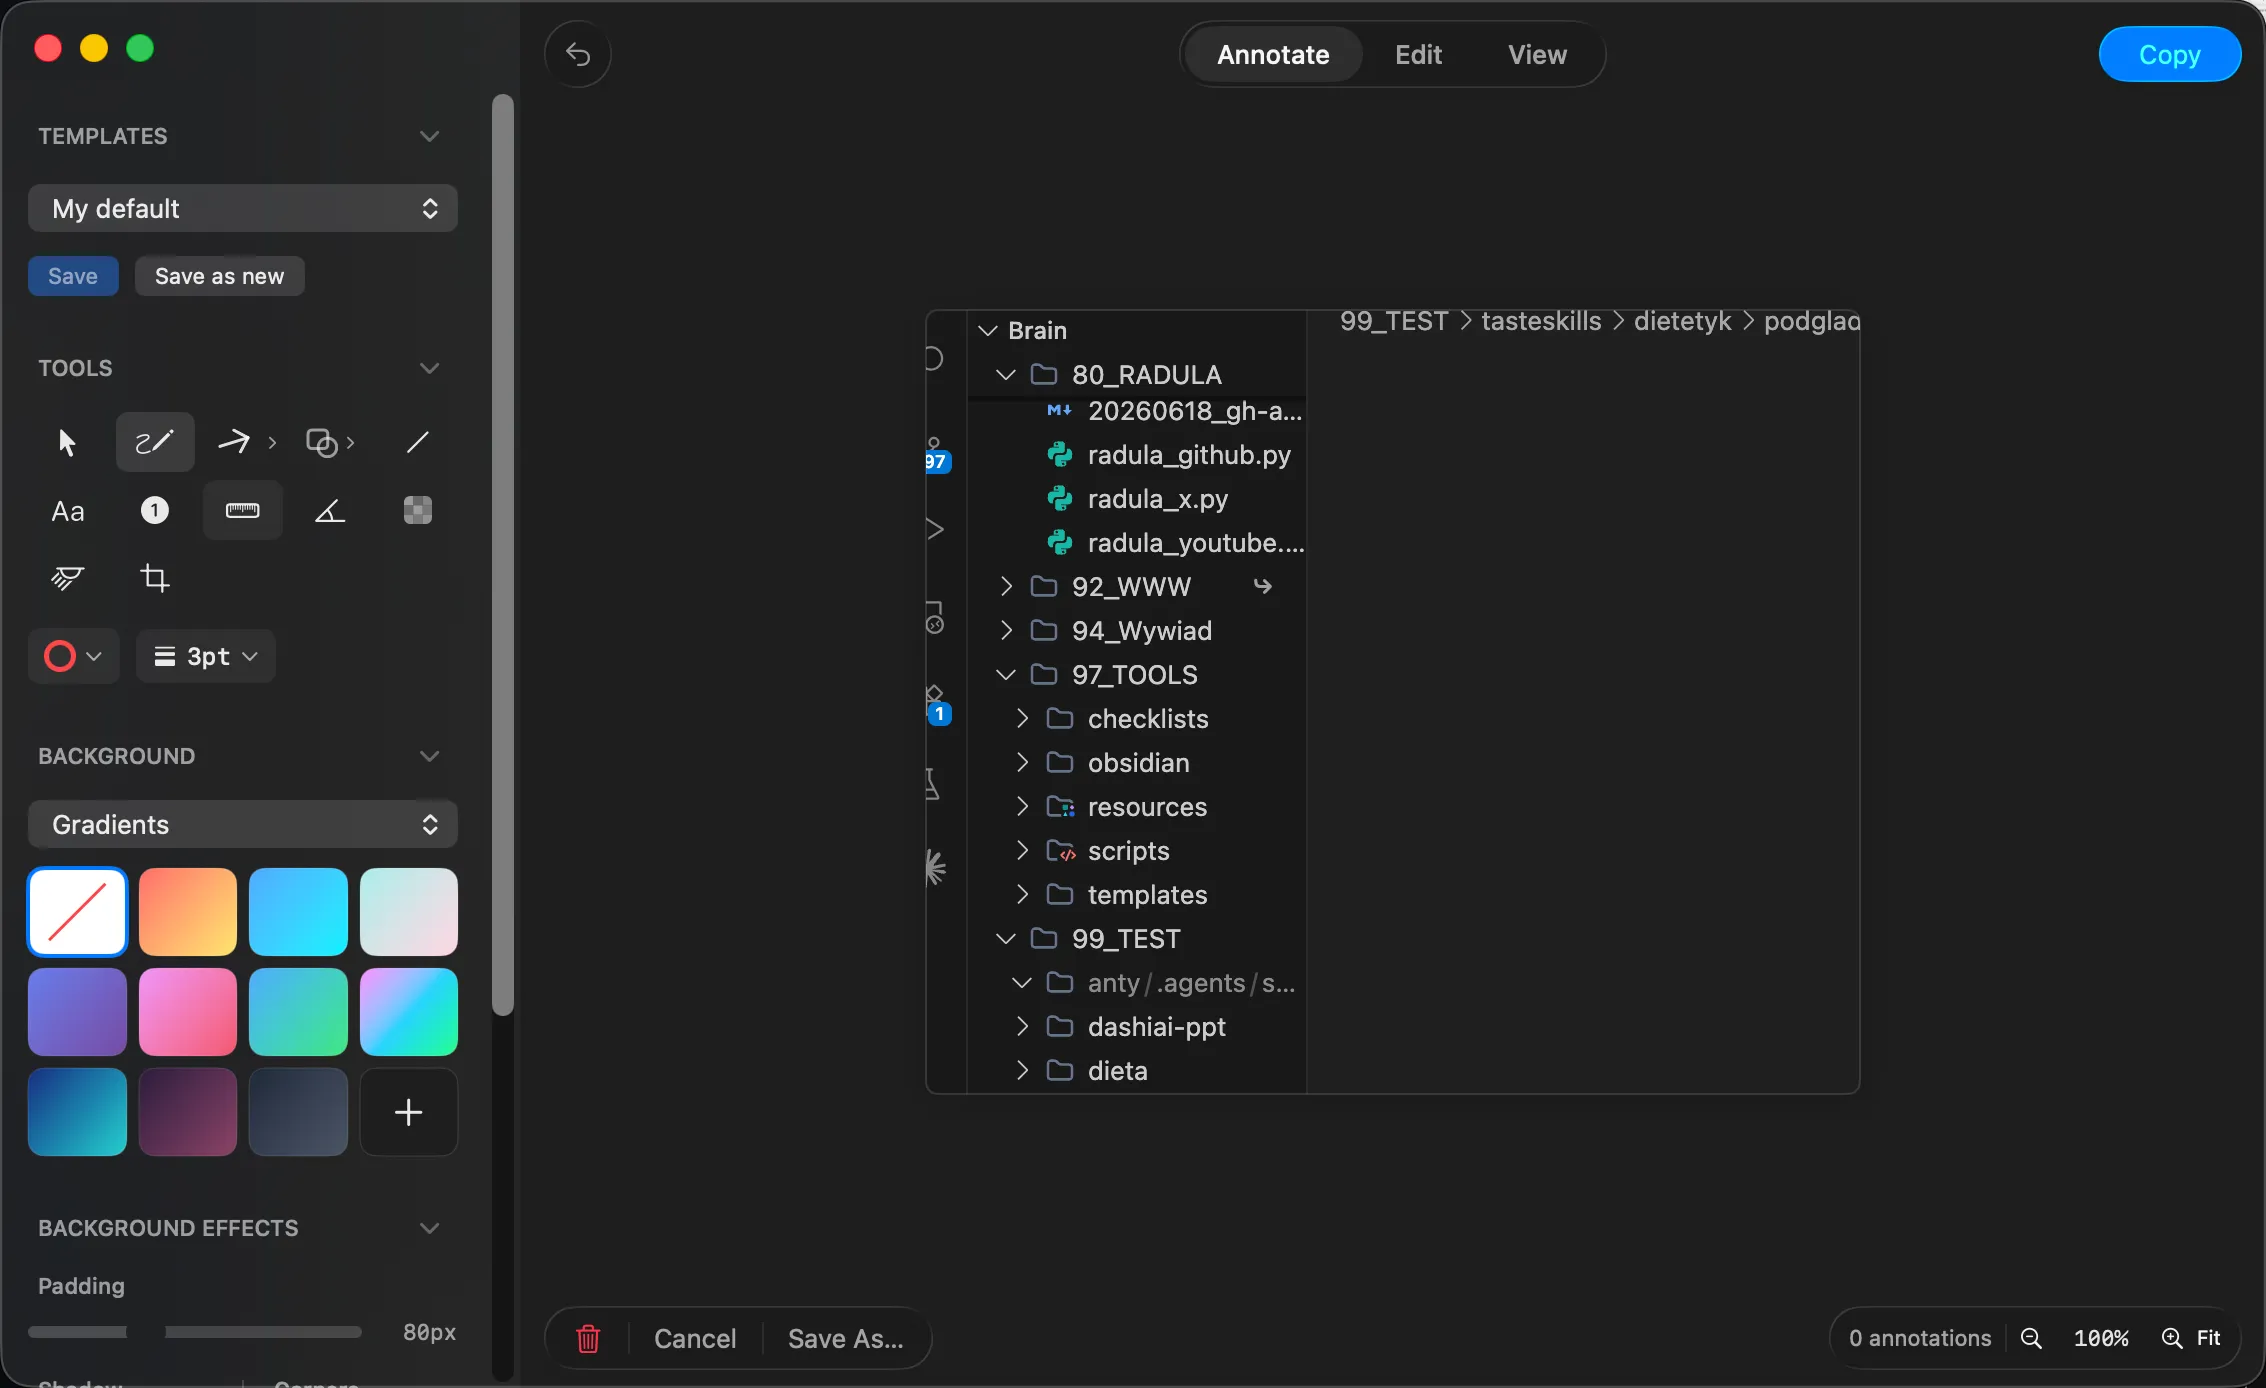Select the teal green gradient swatch
Screen dimensions: 2266x1388
pos(298,1012)
